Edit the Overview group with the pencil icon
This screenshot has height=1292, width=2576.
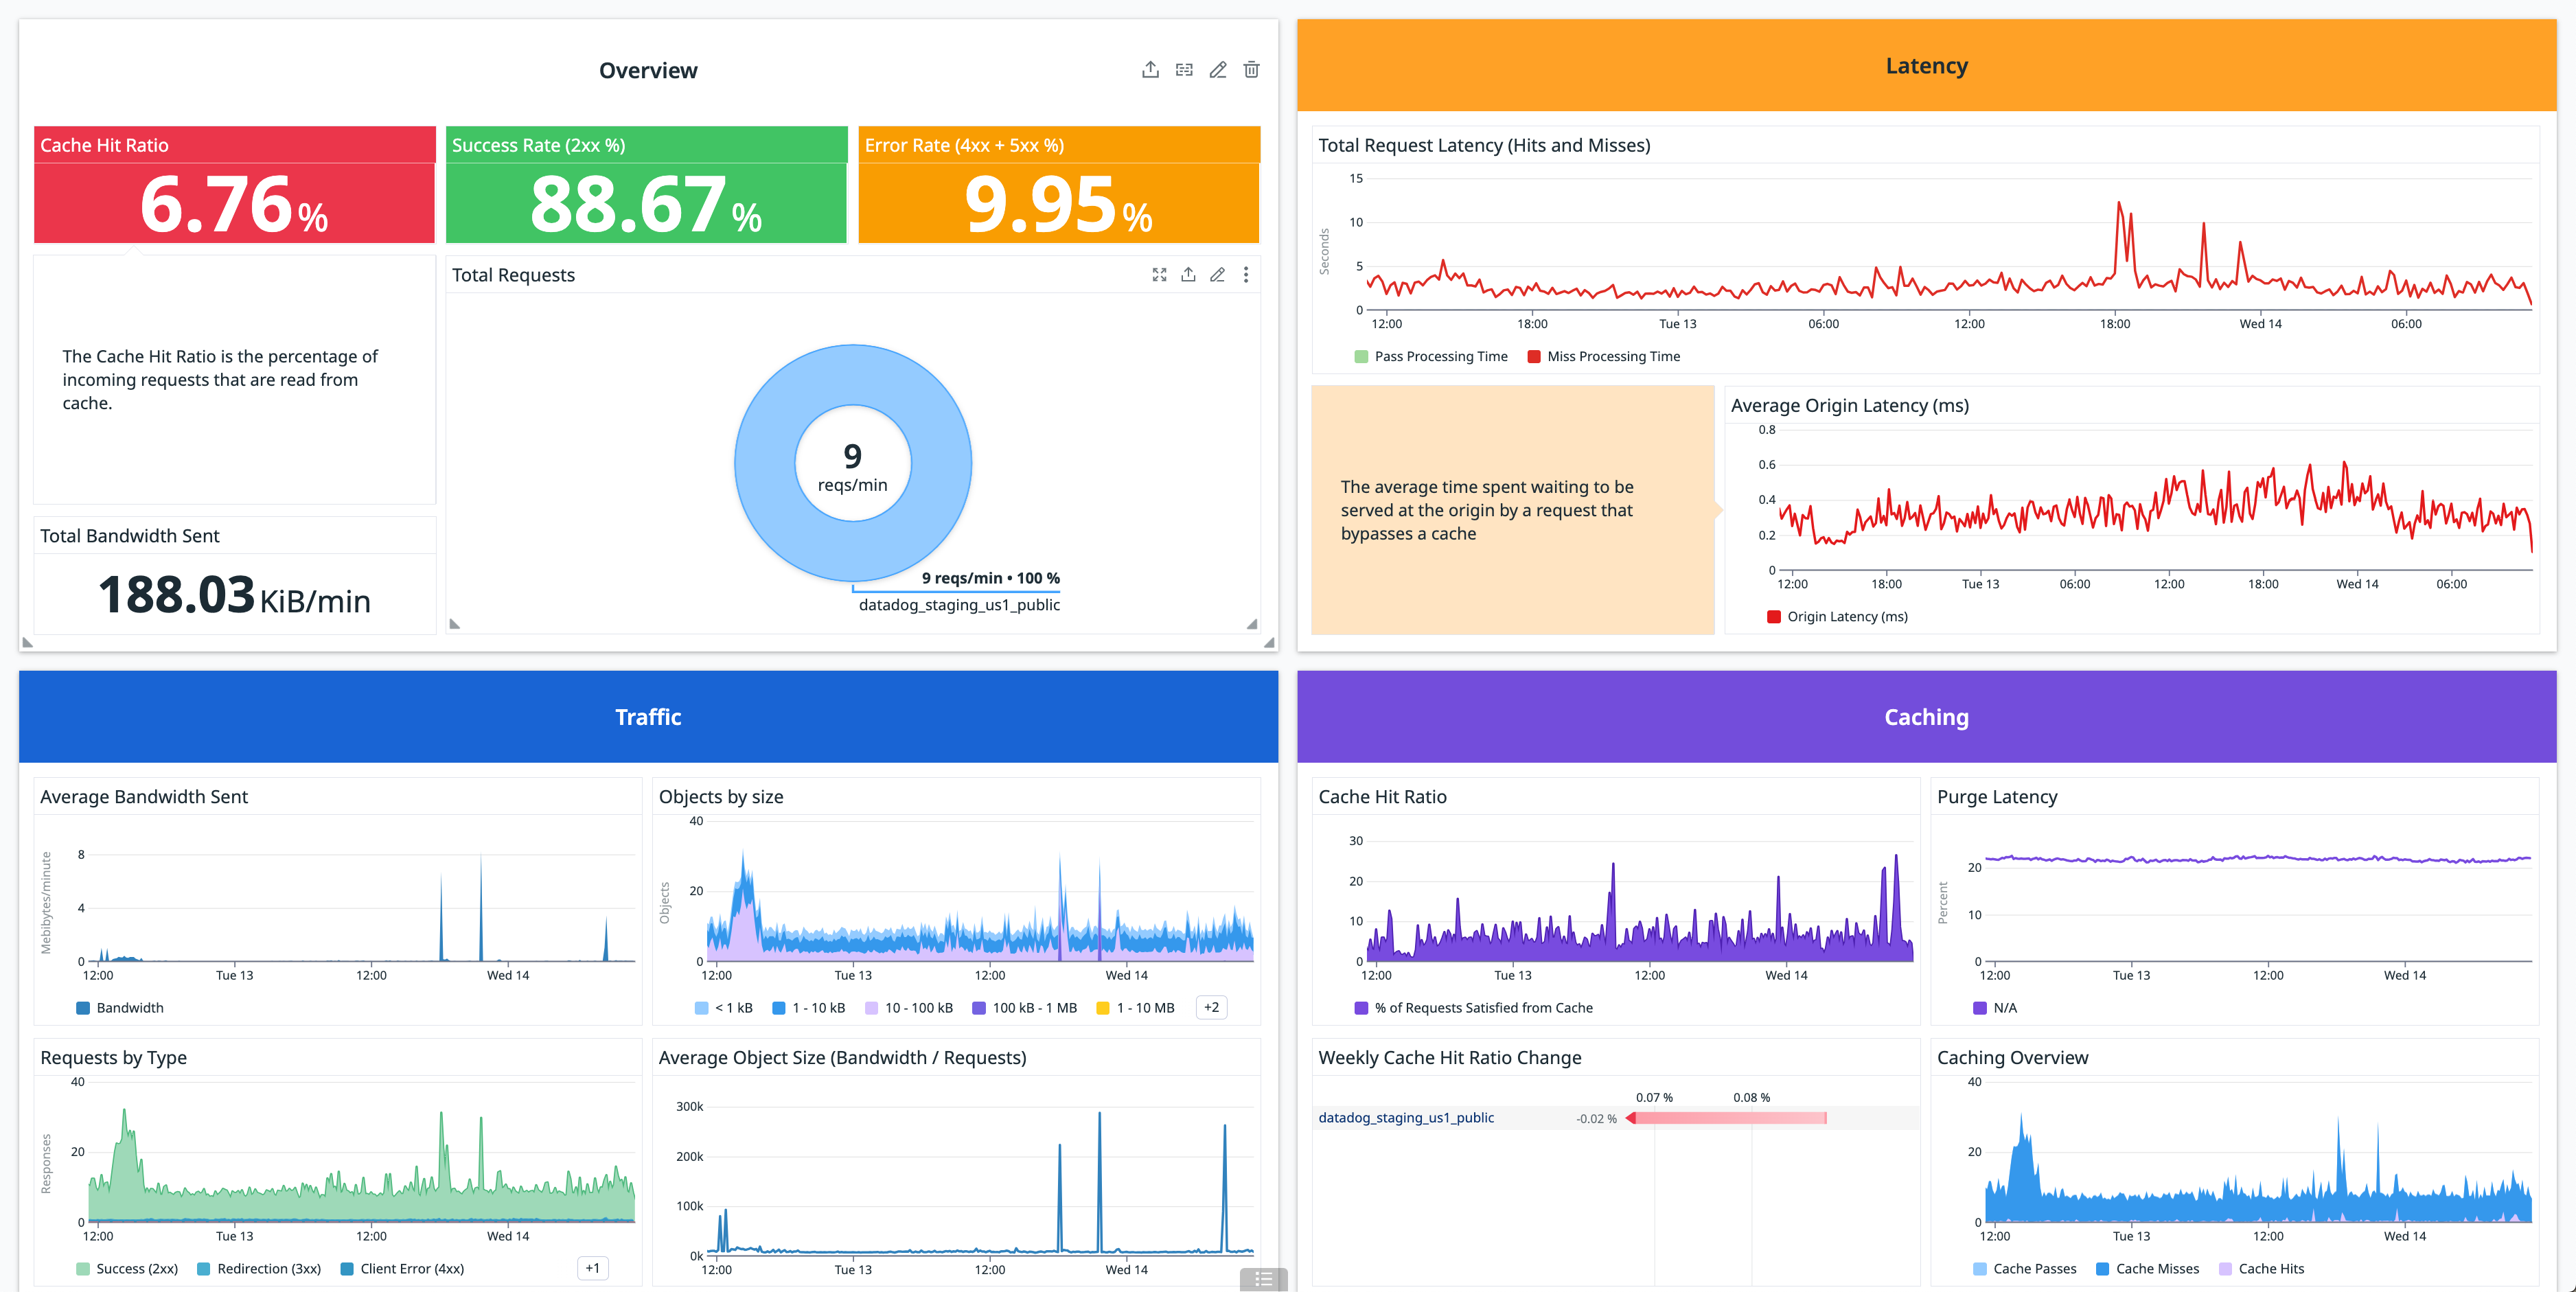[x=1217, y=69]
